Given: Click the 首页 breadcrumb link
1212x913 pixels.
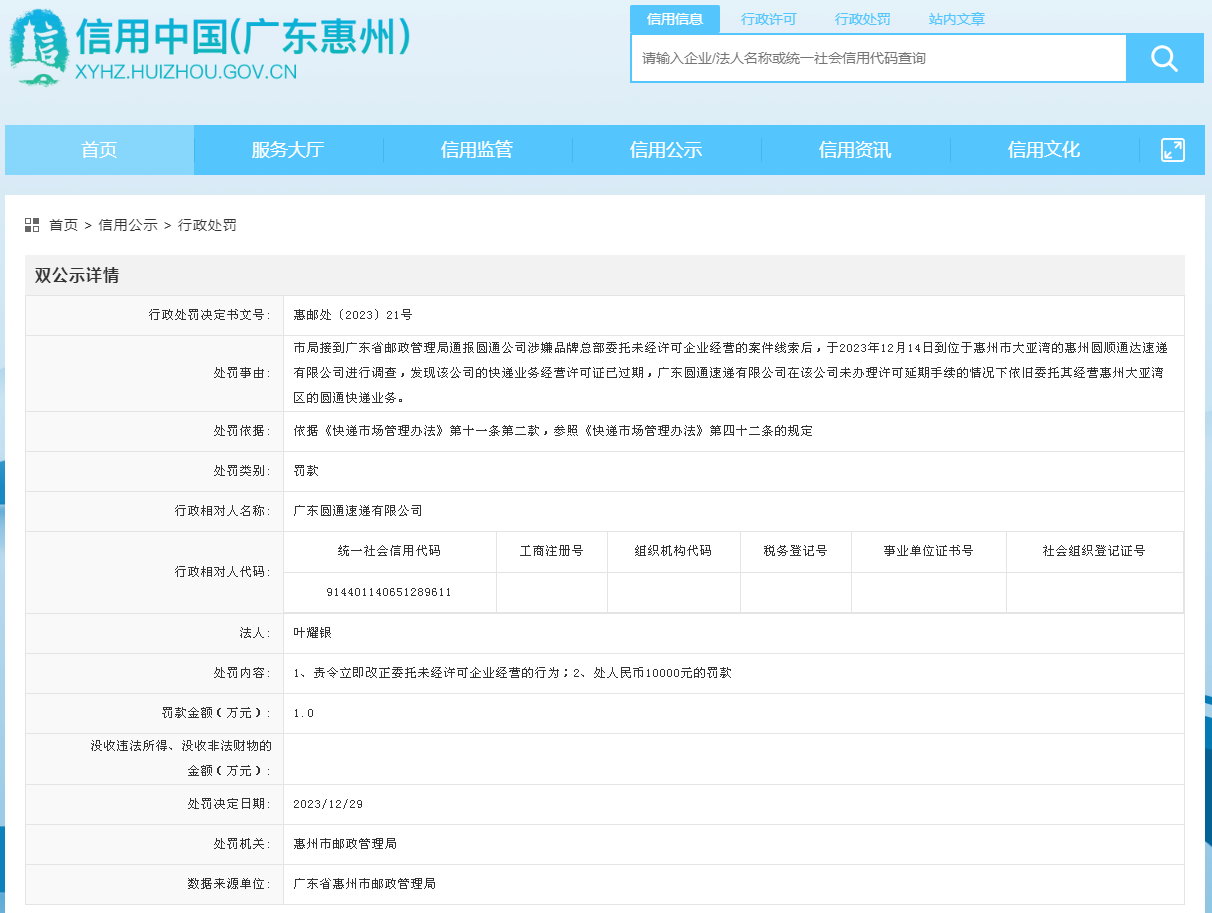Looking at the screenshot, I should (64, 225).
